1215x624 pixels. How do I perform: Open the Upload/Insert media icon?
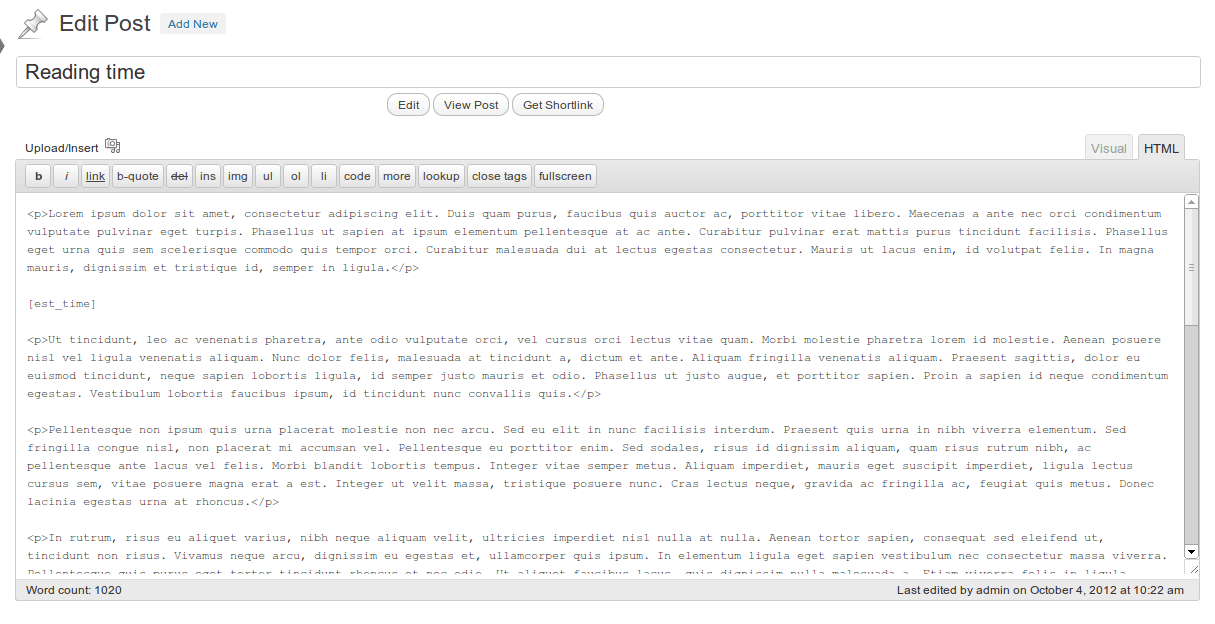(112, 146)
